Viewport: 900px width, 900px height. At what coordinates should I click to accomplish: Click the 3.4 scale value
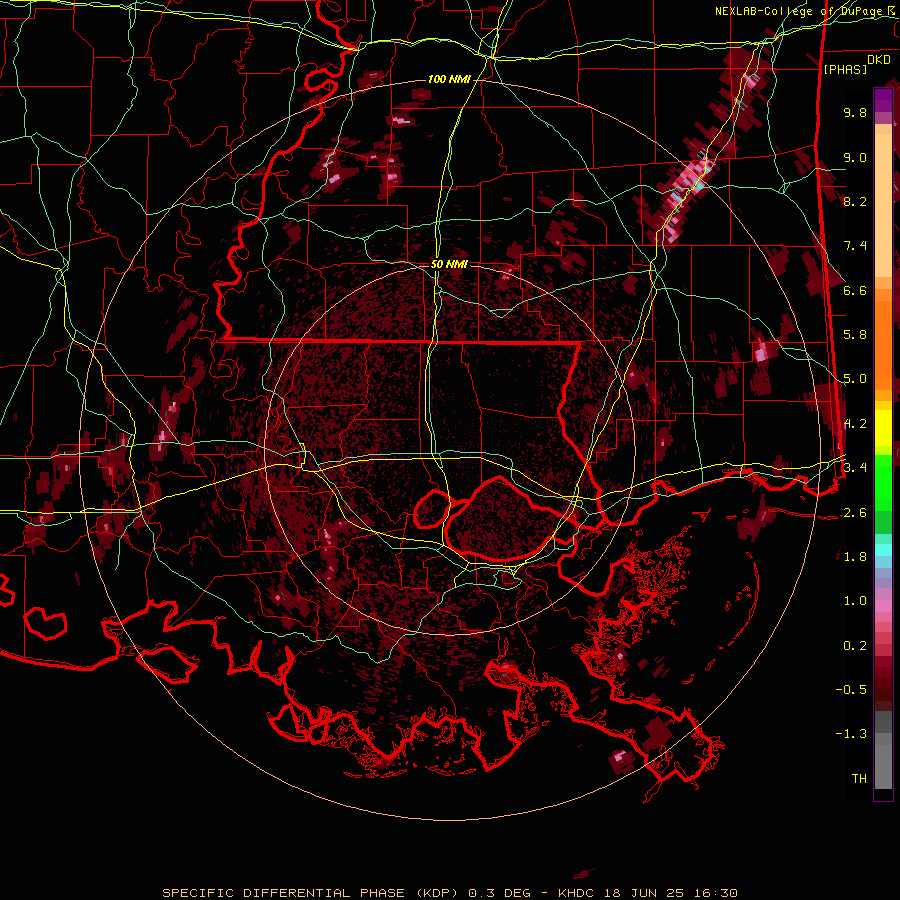[855, 468]
